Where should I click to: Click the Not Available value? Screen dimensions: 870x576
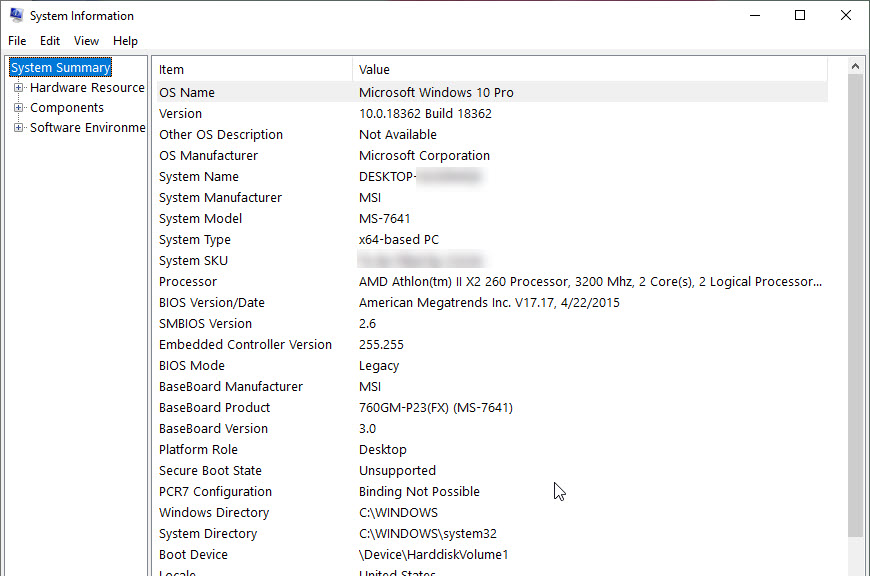[x=398, y=135]
